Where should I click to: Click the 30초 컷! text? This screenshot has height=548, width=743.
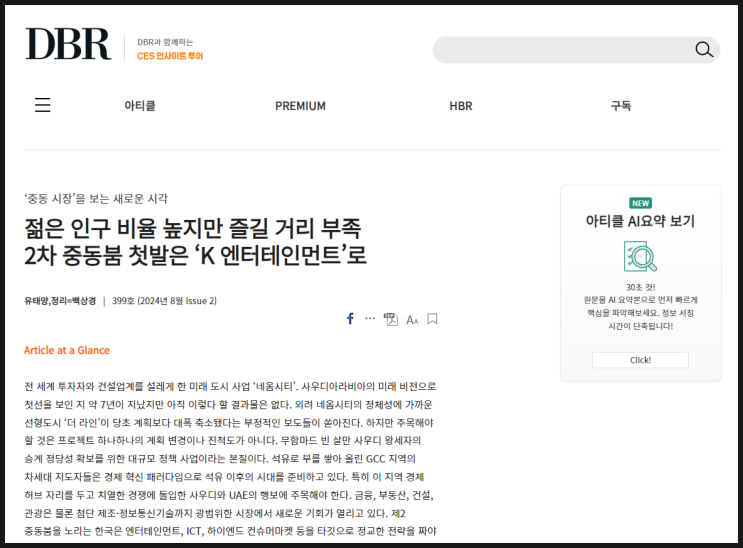click(x=641, y=287)
